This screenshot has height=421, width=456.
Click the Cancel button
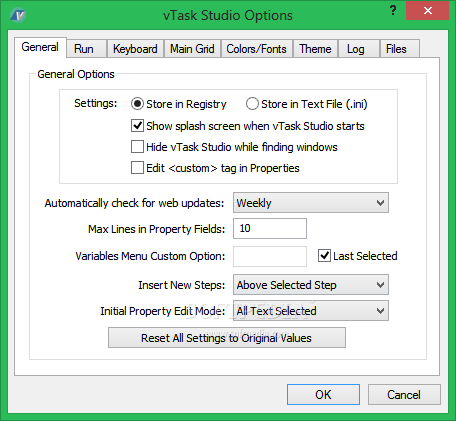pos(404,395)
